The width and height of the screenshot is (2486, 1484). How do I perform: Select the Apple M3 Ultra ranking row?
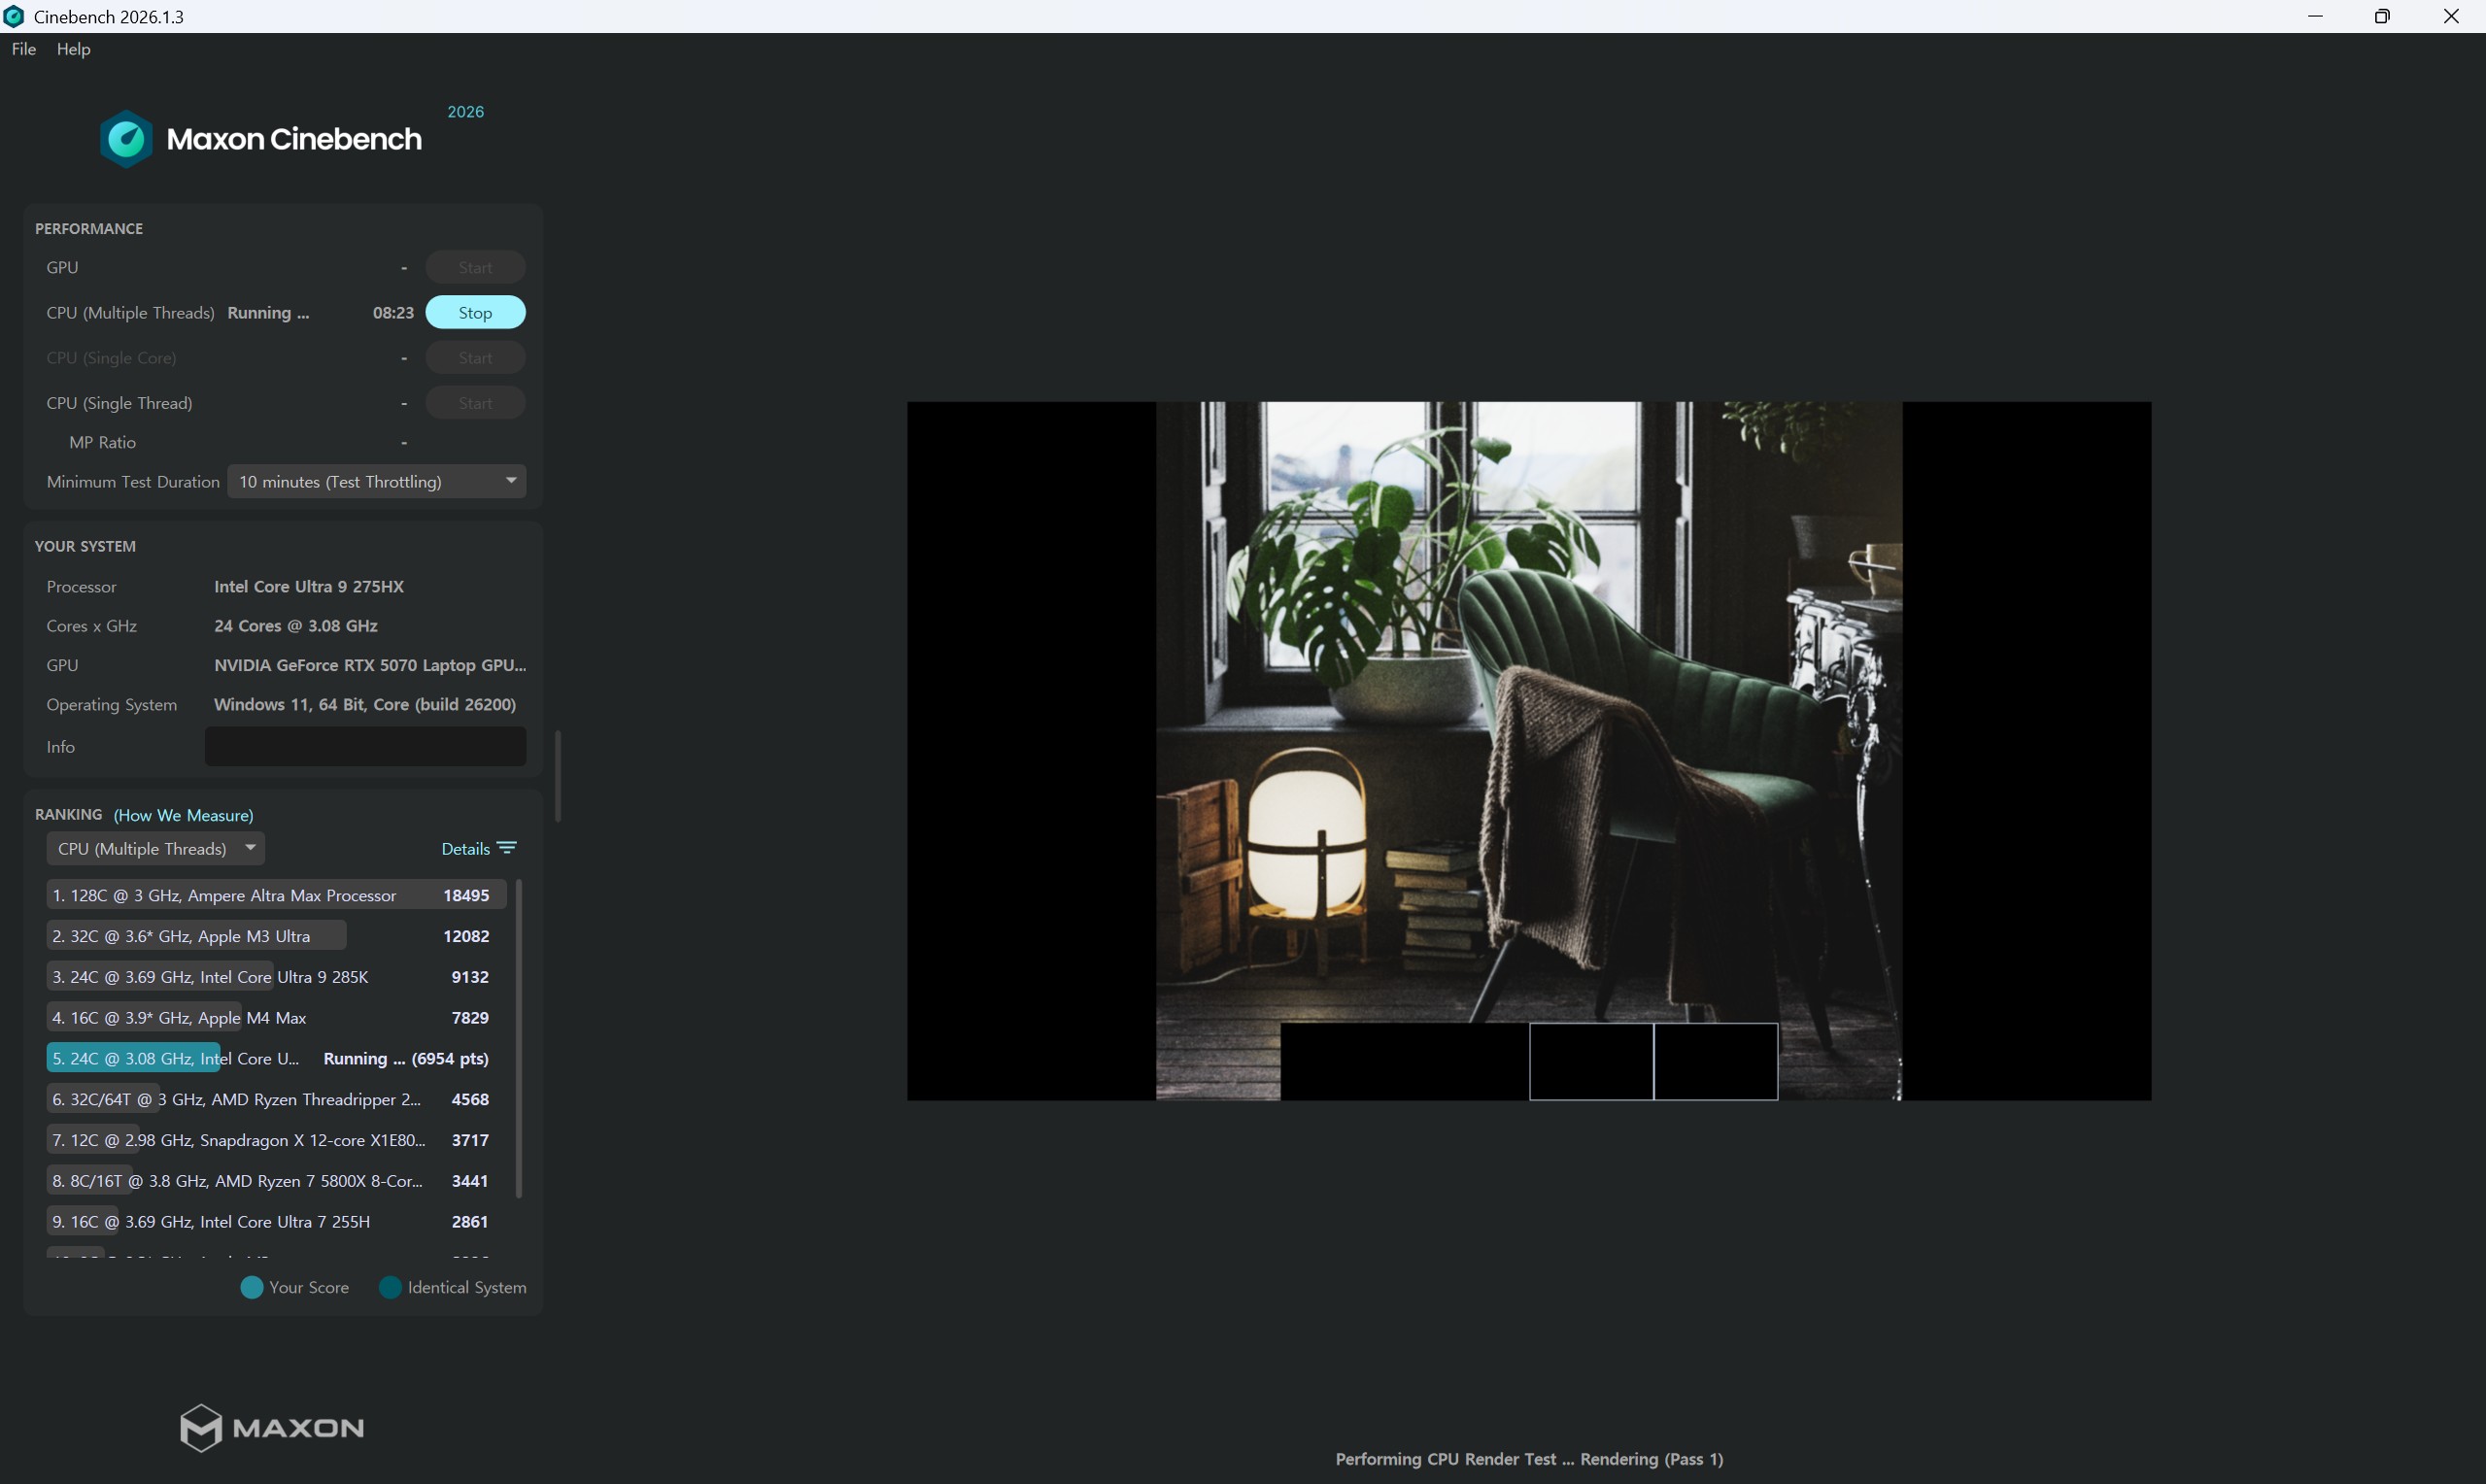tap(276, 936)
